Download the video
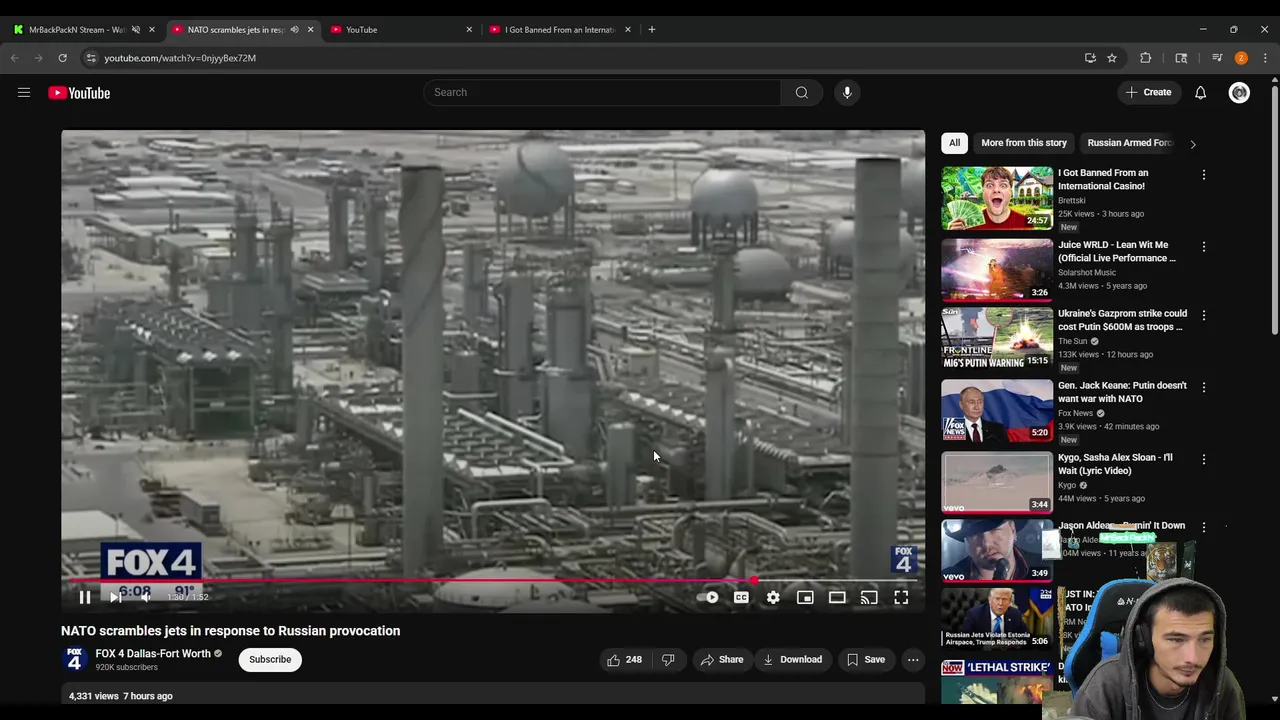1280x720 pixels. pyautogui.click(x=792, y=660)
